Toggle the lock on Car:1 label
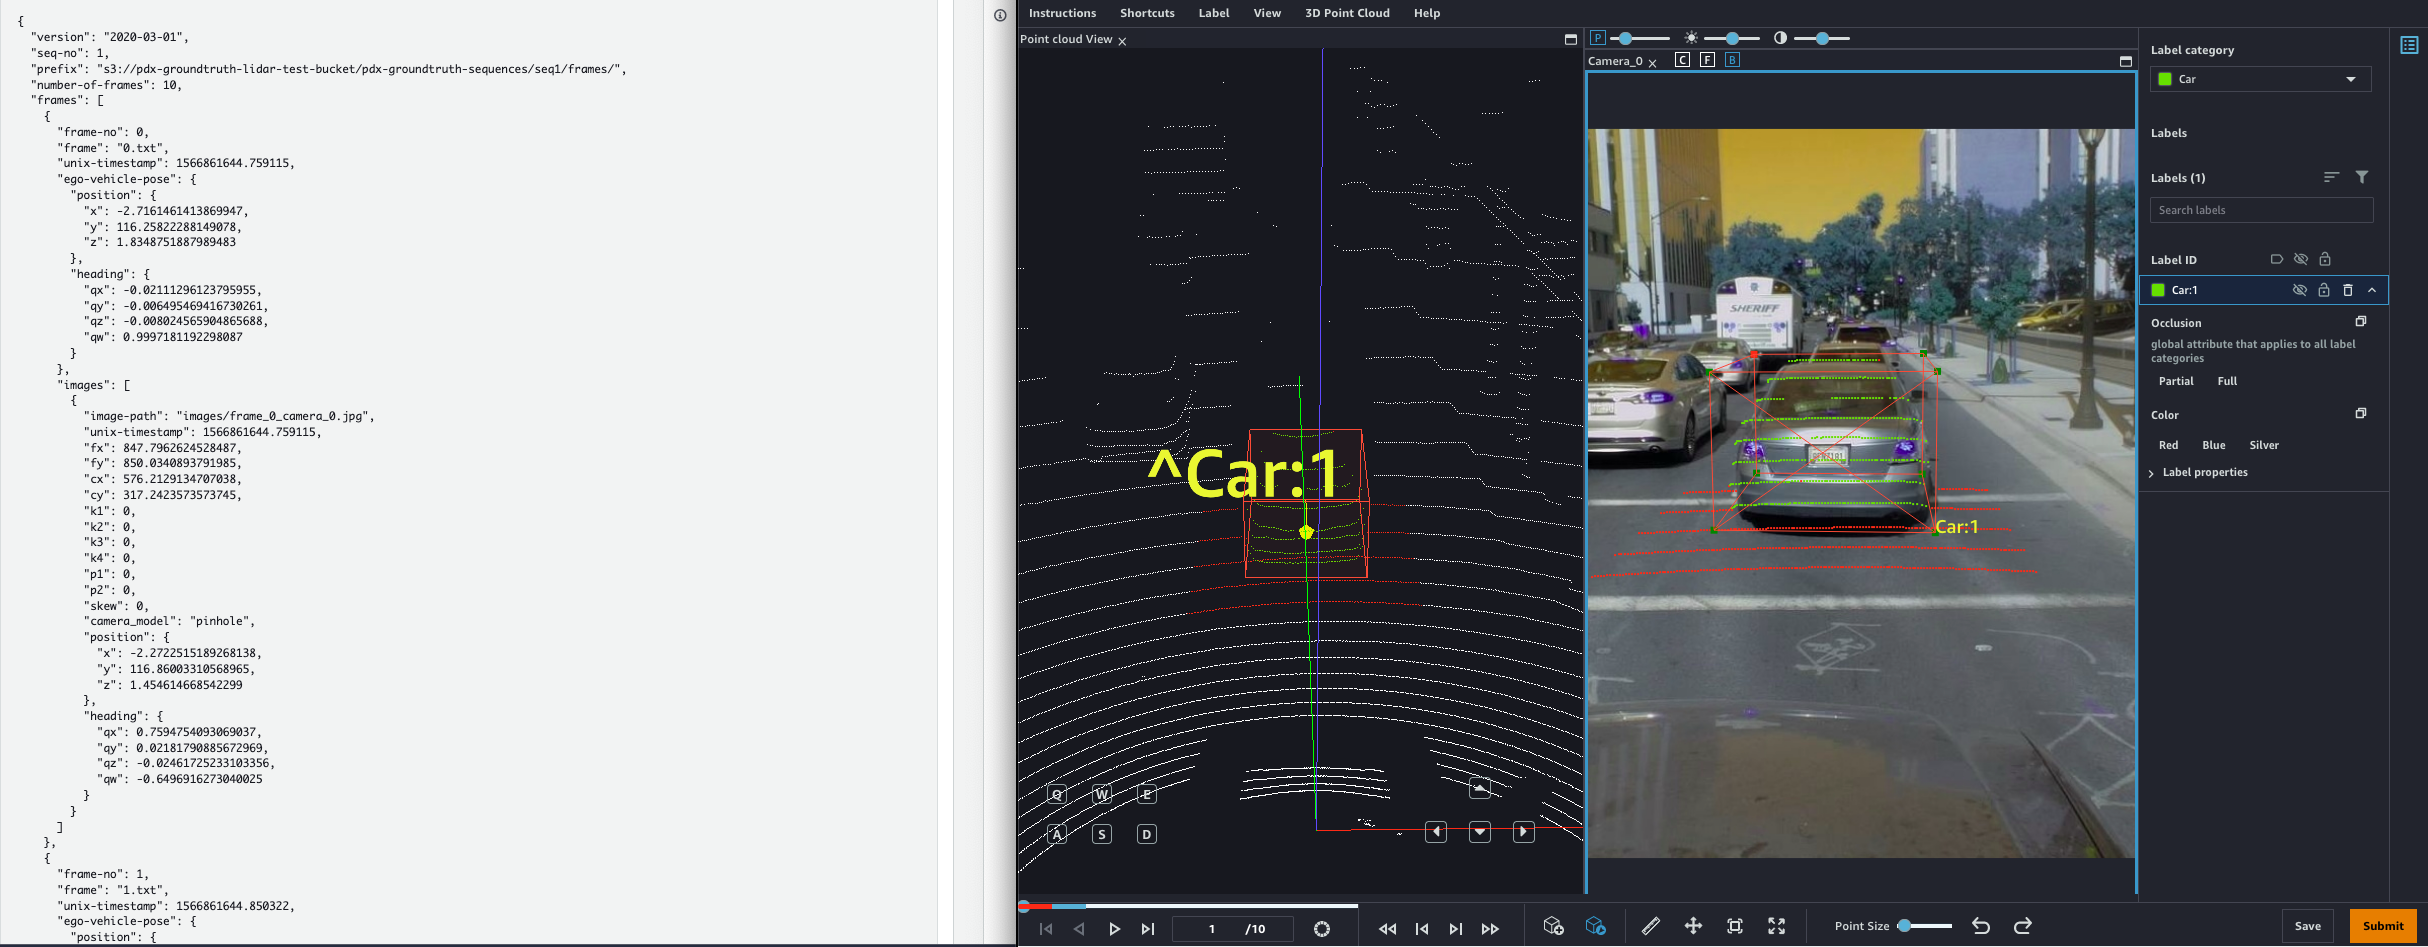Screen dimensions: 2428x947 pos(2324,290)
